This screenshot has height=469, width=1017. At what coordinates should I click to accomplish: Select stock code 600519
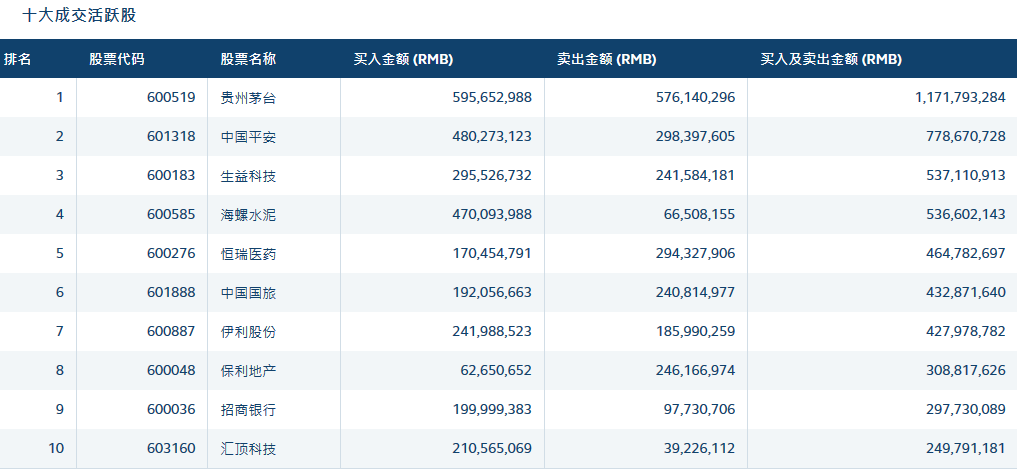(x=171, y=97)
